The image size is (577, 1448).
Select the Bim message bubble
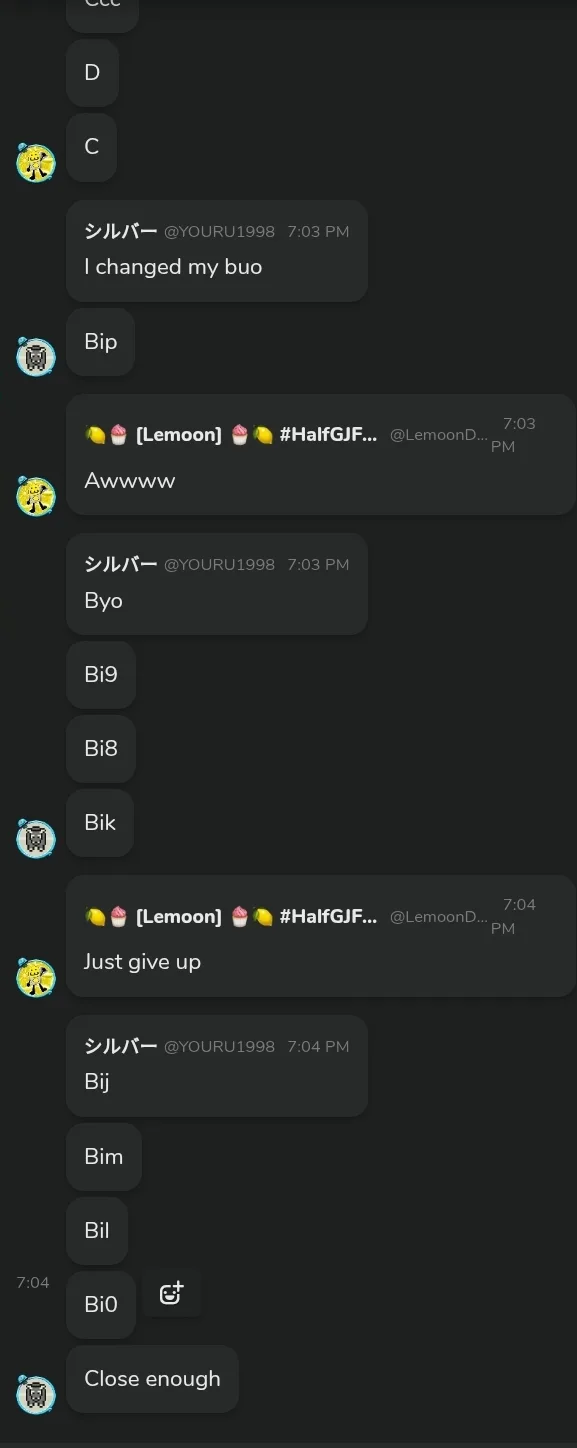[104, 1157]
